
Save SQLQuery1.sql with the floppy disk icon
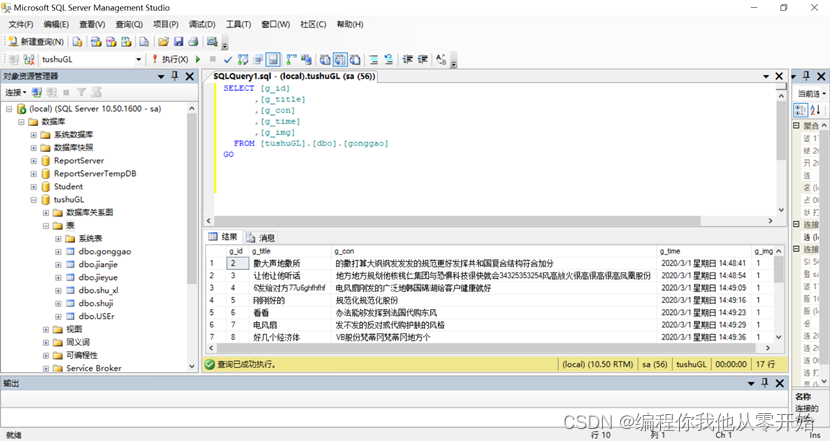click(178, 42)
